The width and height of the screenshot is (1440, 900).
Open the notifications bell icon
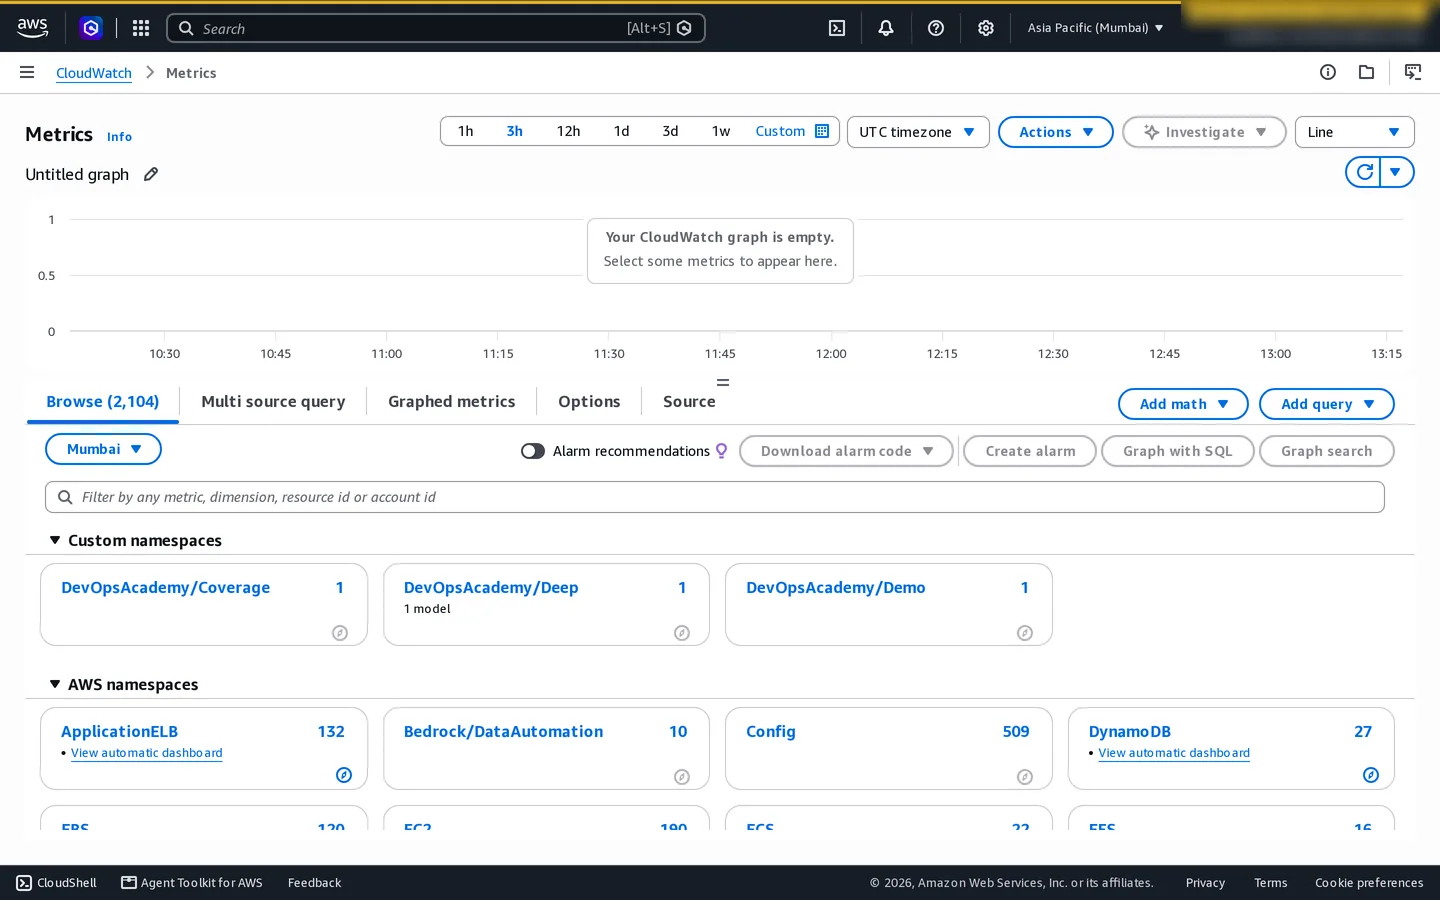click(x=886, y=28)
